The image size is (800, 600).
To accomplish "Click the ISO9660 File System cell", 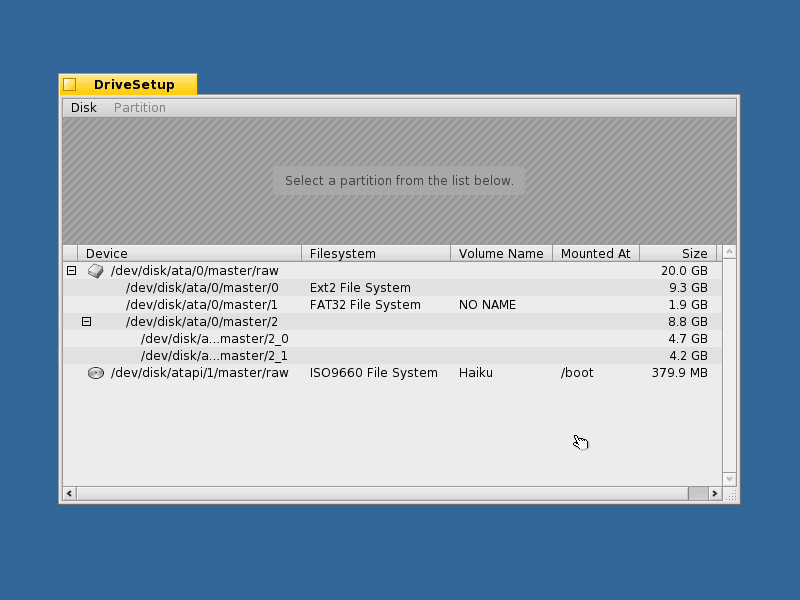I will [x=373, y=373].
